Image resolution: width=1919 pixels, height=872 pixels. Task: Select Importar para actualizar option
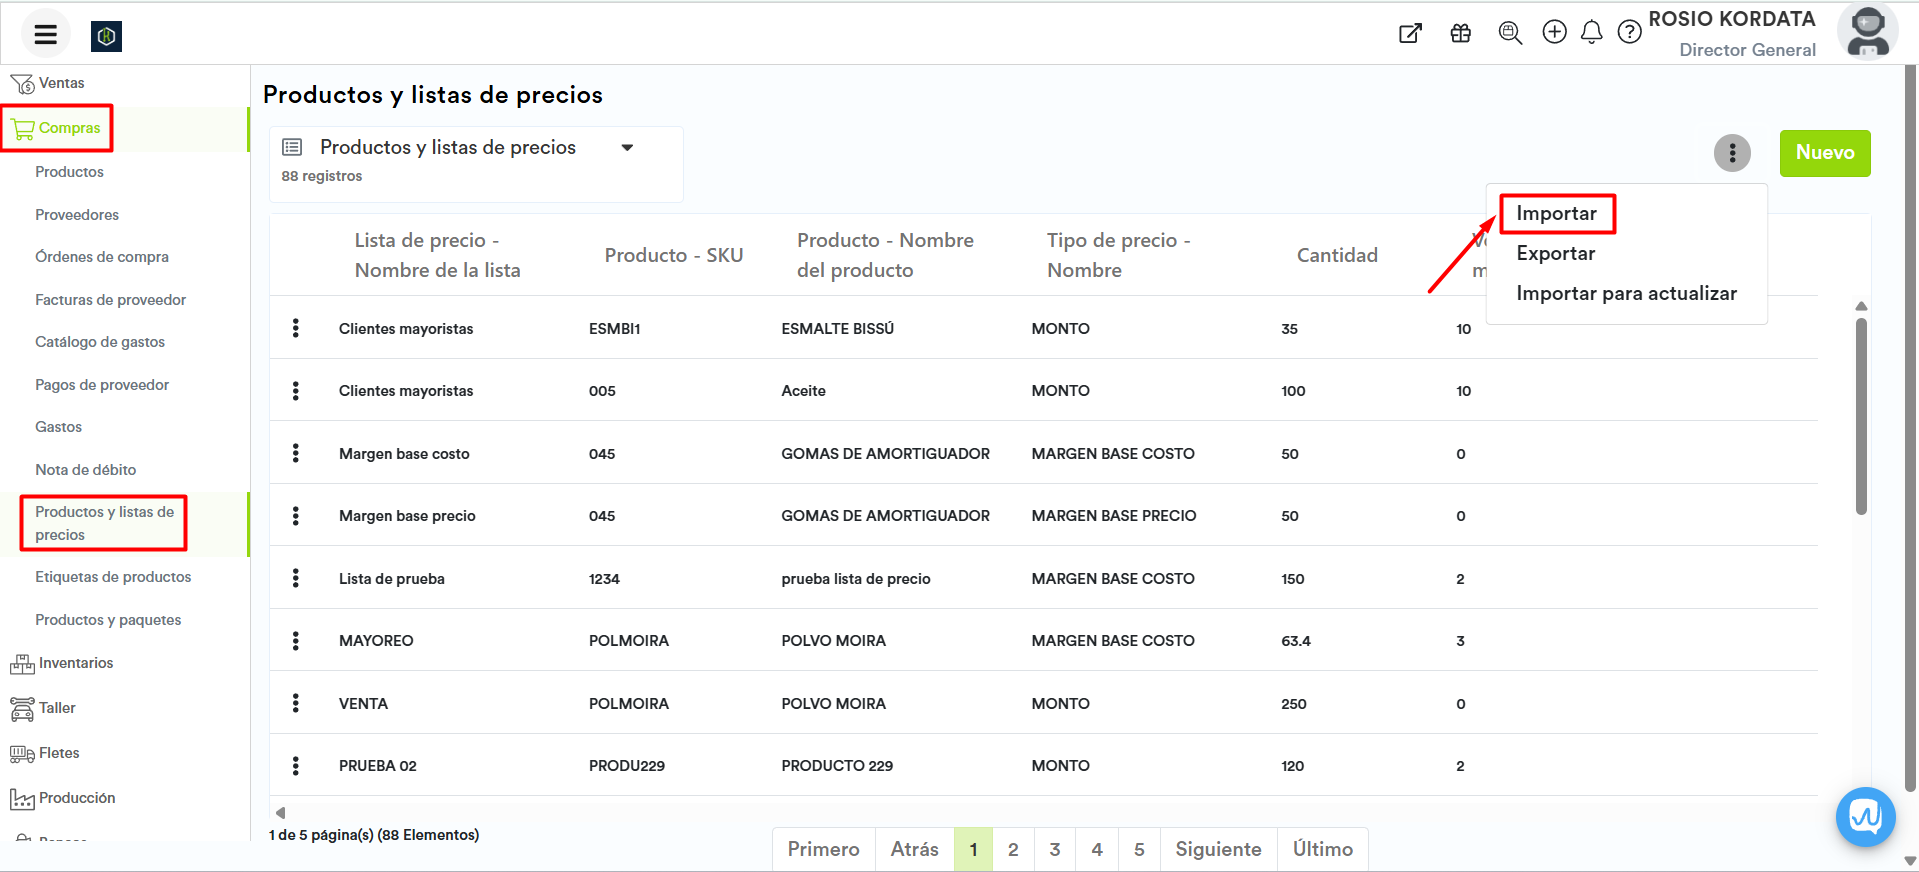click(1626, 294)
